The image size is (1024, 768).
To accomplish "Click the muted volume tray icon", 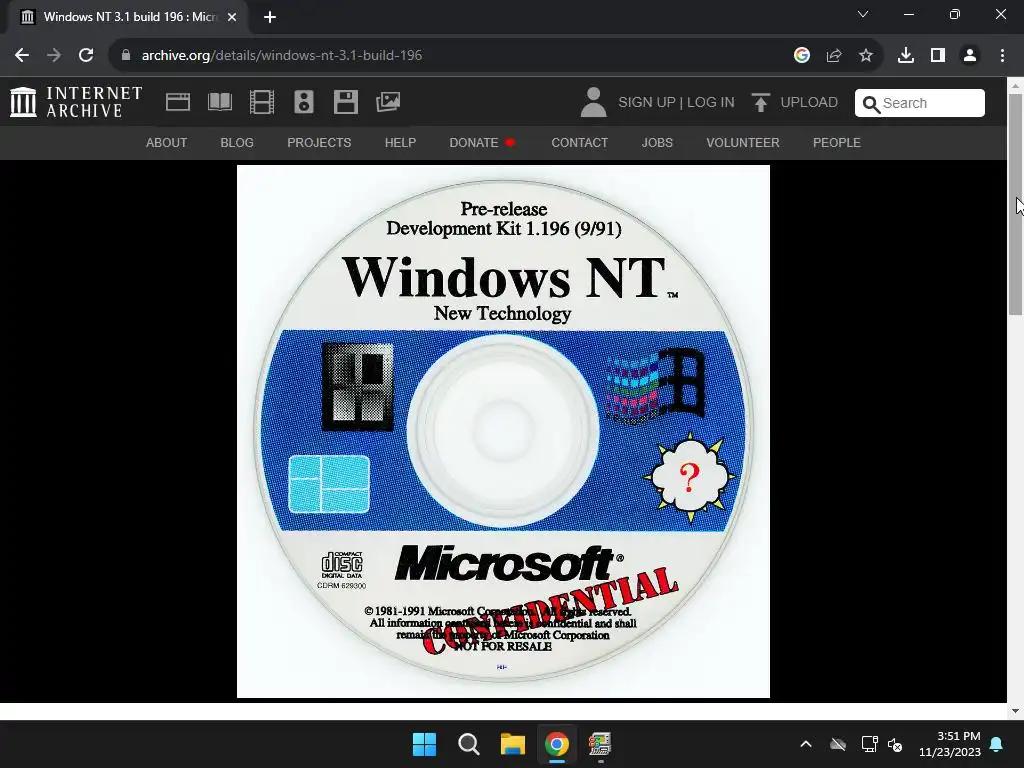I will pos(895,744).
